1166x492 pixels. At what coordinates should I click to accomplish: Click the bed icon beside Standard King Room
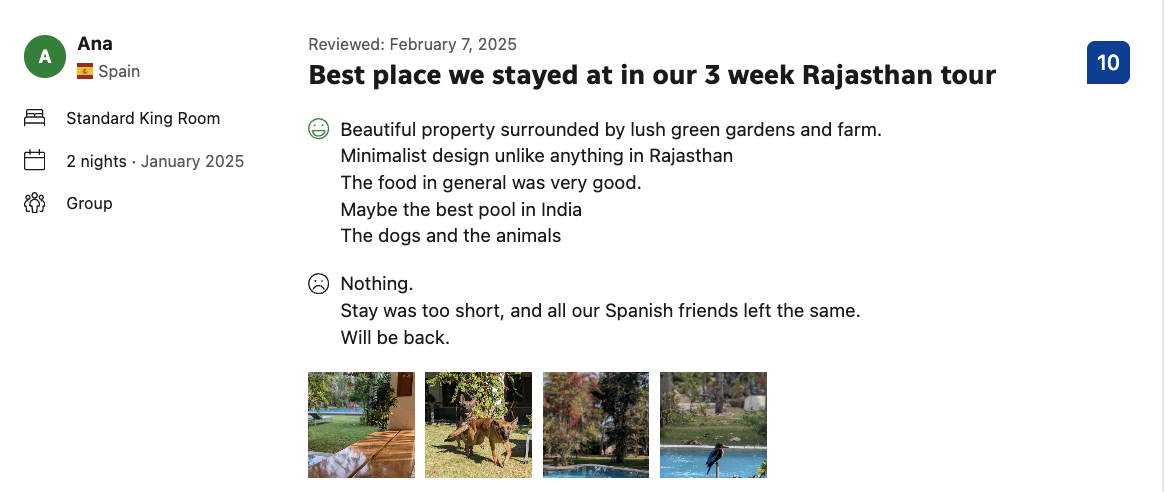35,118
